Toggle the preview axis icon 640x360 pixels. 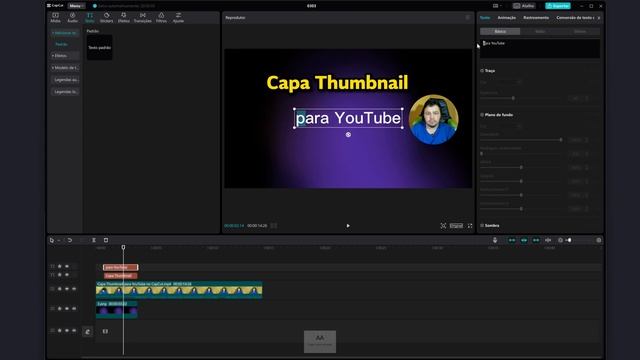click(x=548, y=240)
